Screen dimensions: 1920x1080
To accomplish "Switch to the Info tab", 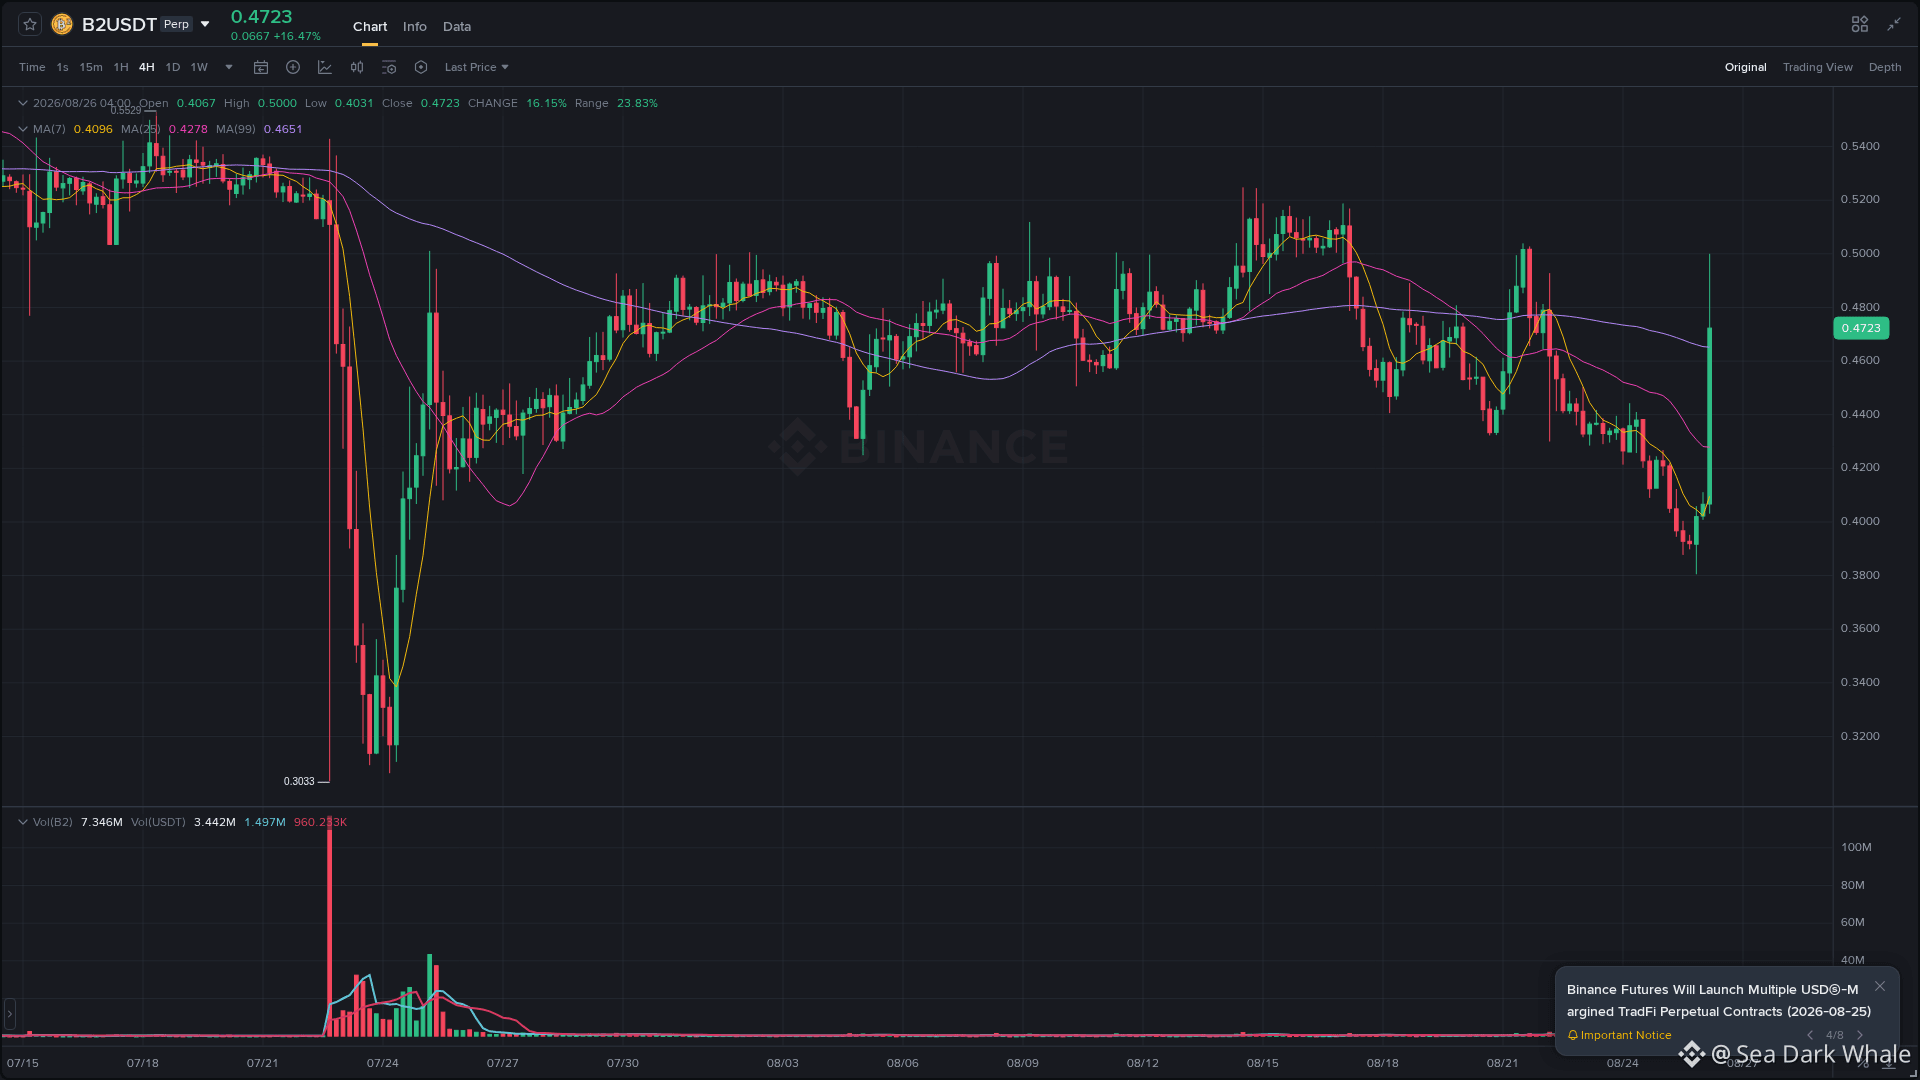I will [x=415, y=26].
